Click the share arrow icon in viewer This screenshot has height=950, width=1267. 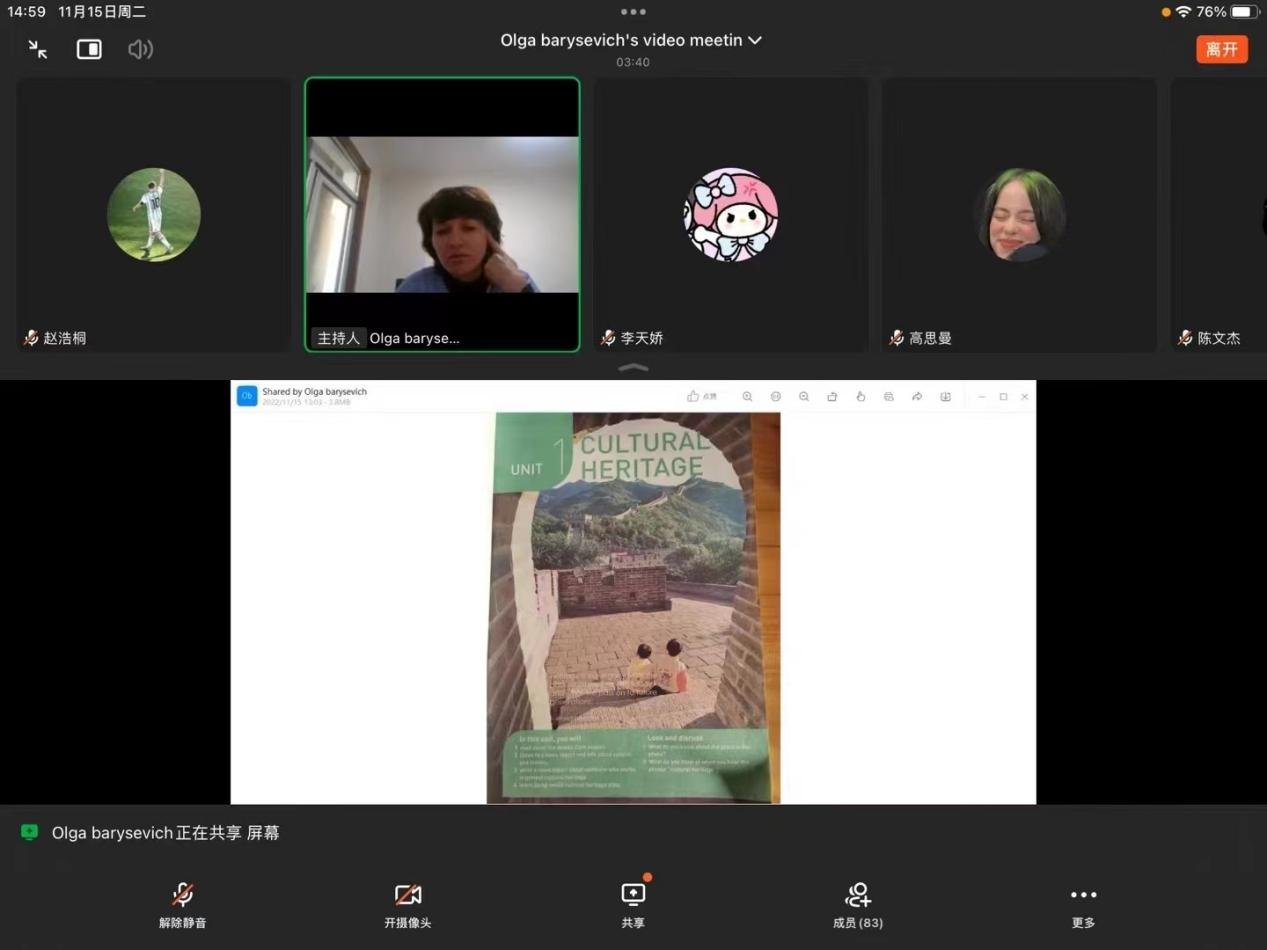[x=917, y=397]
